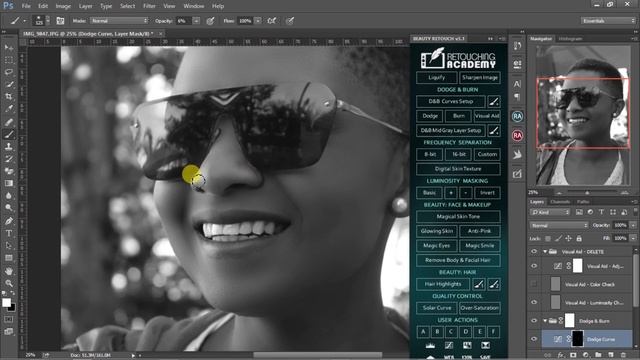Hide the Dodge Curve layer
640x360 pixels.
coord(534,339)
